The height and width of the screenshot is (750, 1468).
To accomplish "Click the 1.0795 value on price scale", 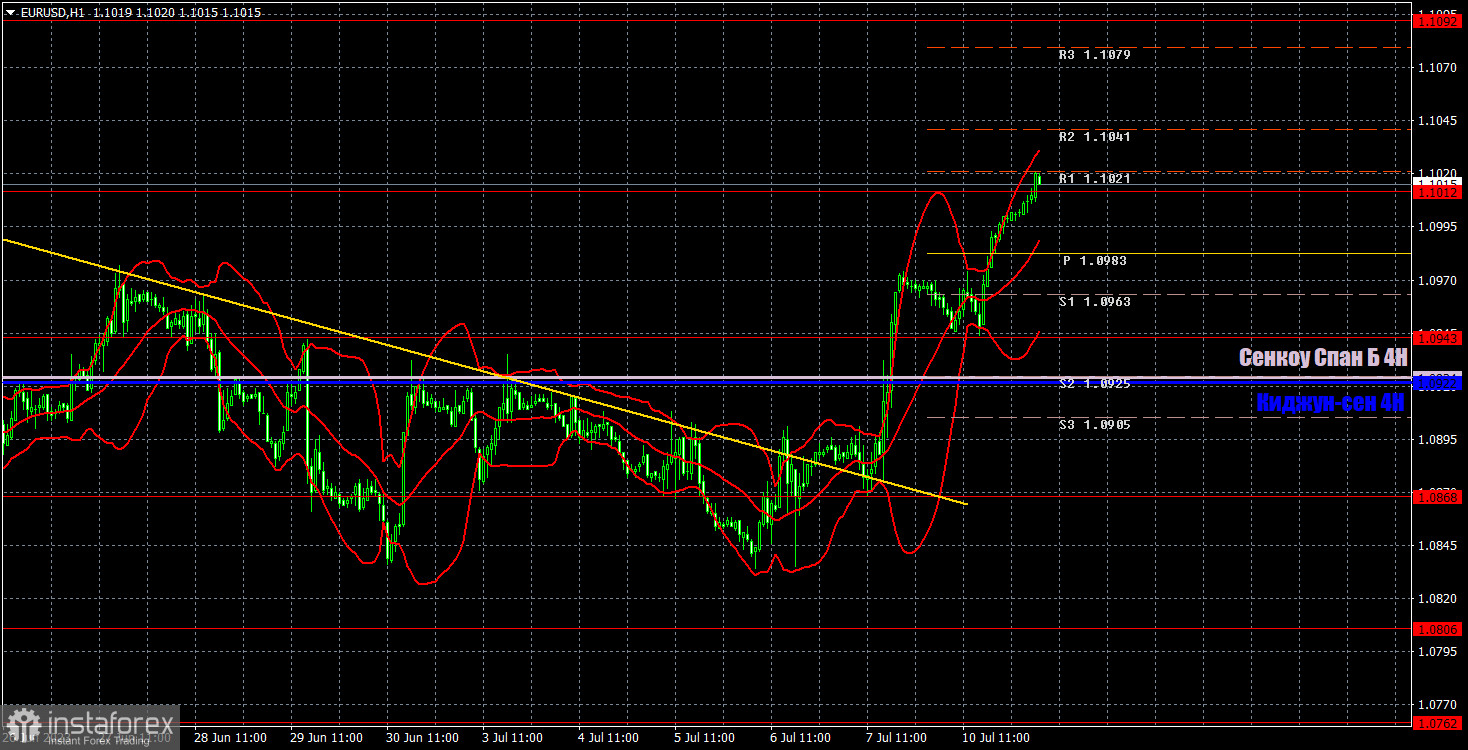I will (x=1435, y=651).
